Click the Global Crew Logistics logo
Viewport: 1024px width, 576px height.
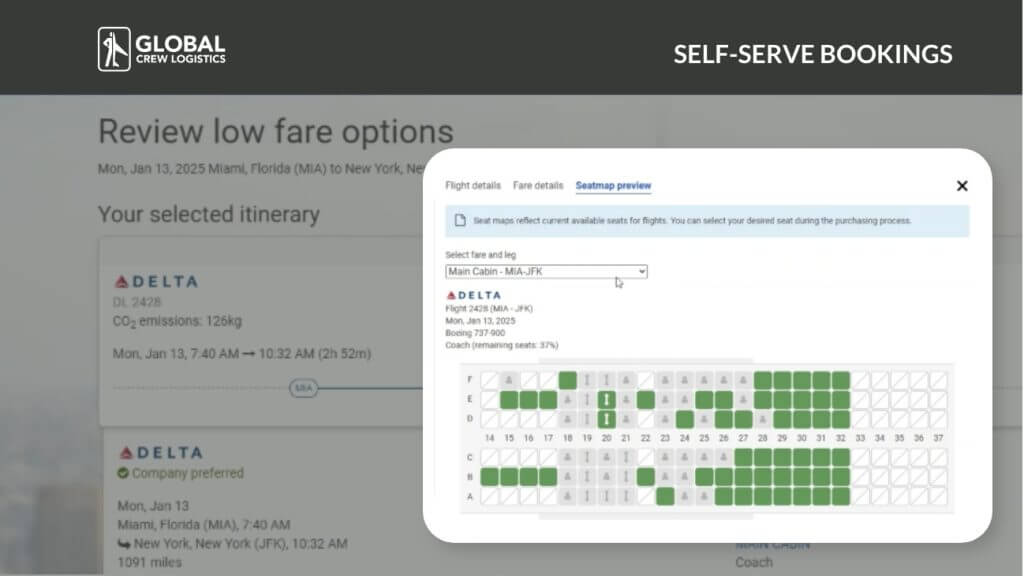162,49
